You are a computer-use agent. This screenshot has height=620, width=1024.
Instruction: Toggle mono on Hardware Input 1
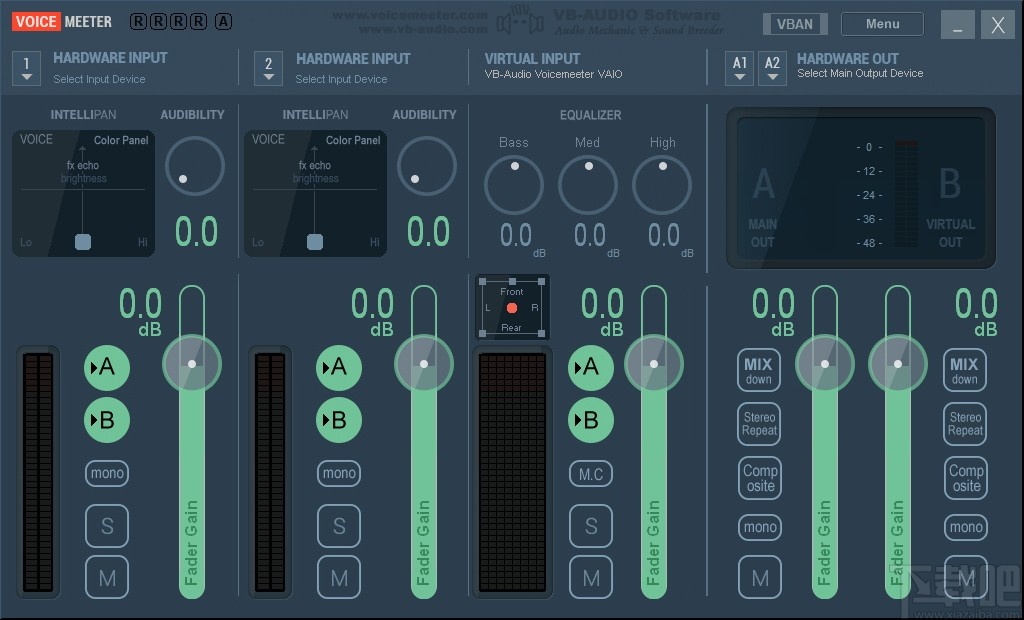tap(107, 473)
